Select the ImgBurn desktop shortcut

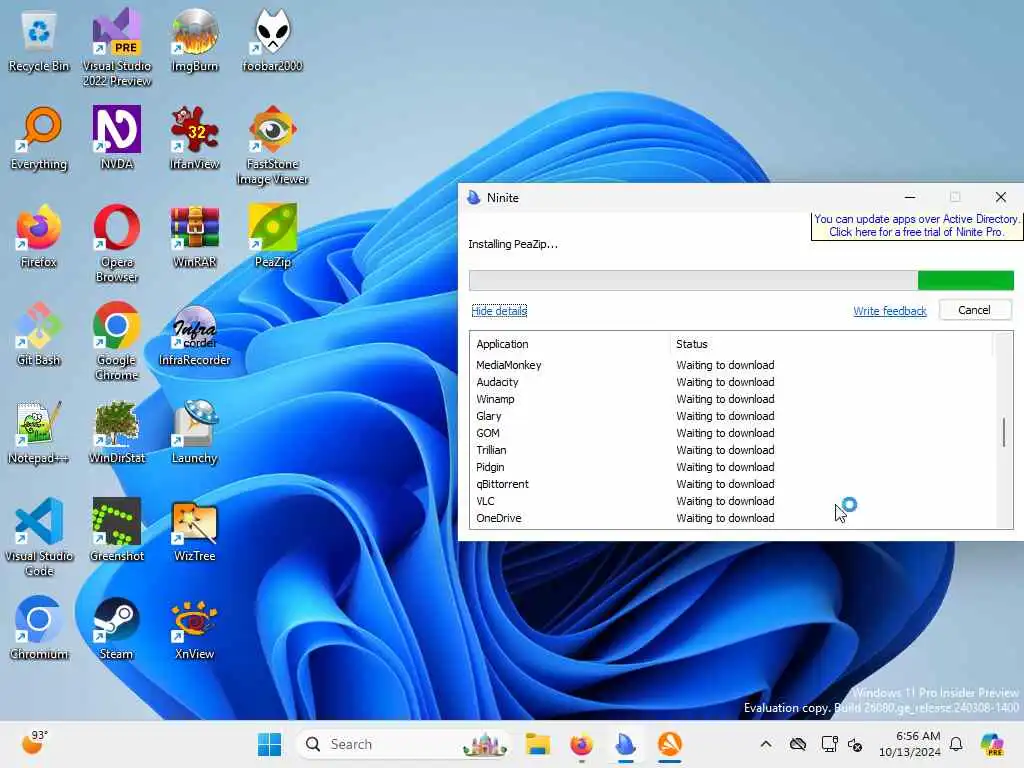pos(195,40)
